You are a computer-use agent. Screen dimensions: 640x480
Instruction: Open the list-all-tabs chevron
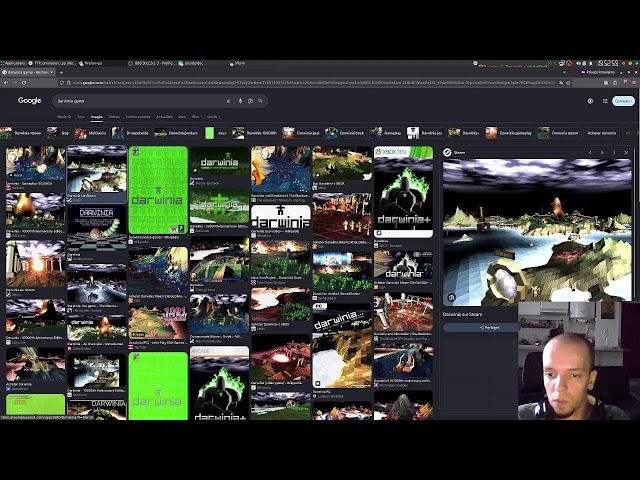point(564,72)
